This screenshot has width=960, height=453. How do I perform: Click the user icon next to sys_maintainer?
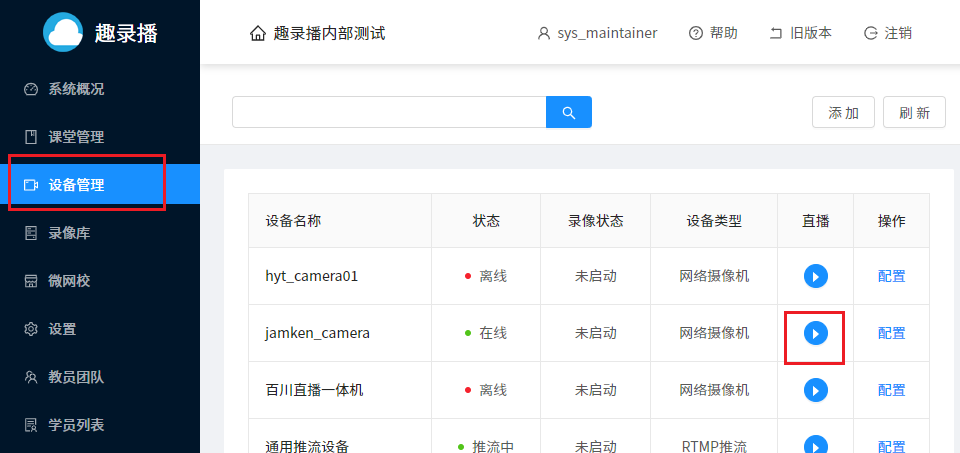coord(544,33)
